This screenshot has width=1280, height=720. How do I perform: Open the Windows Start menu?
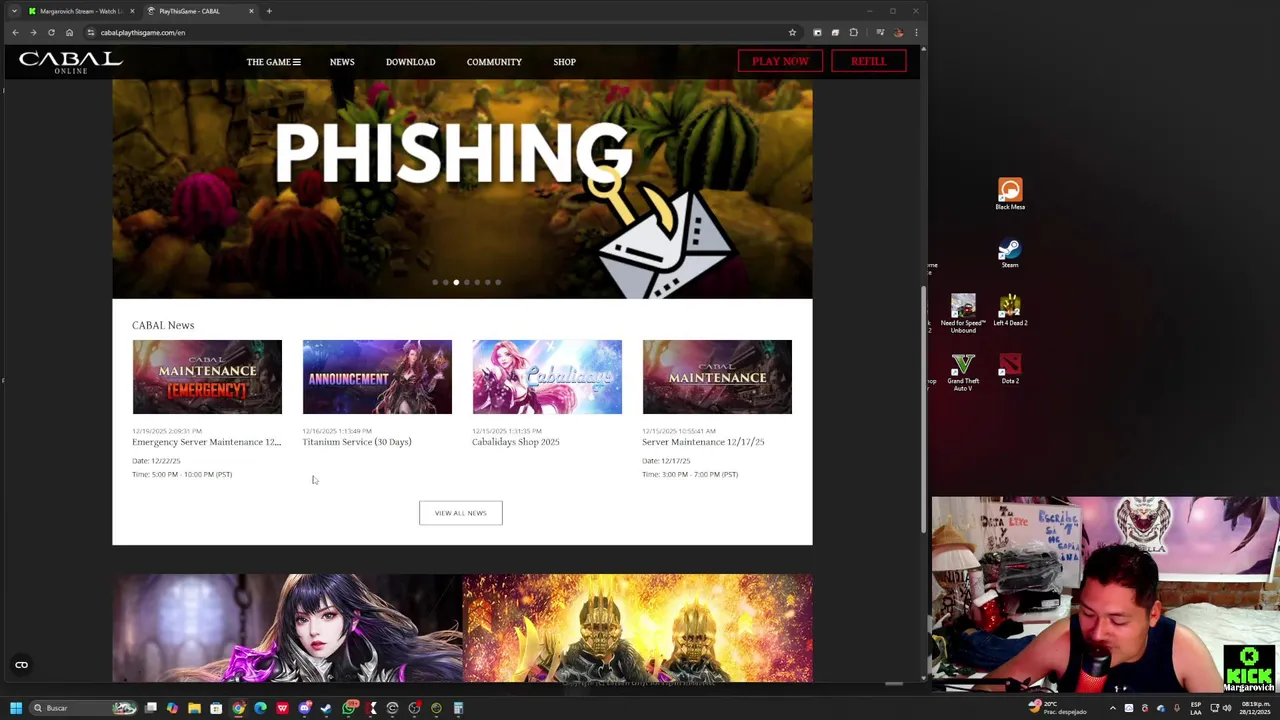tap(16, 708)
